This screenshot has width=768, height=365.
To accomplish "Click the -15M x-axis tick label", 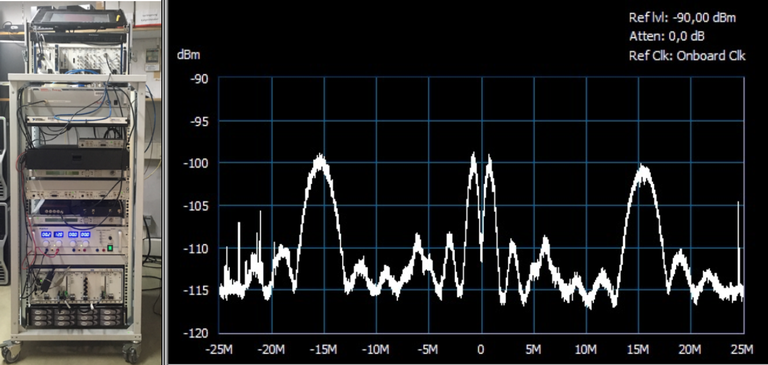I will [324, 350].
